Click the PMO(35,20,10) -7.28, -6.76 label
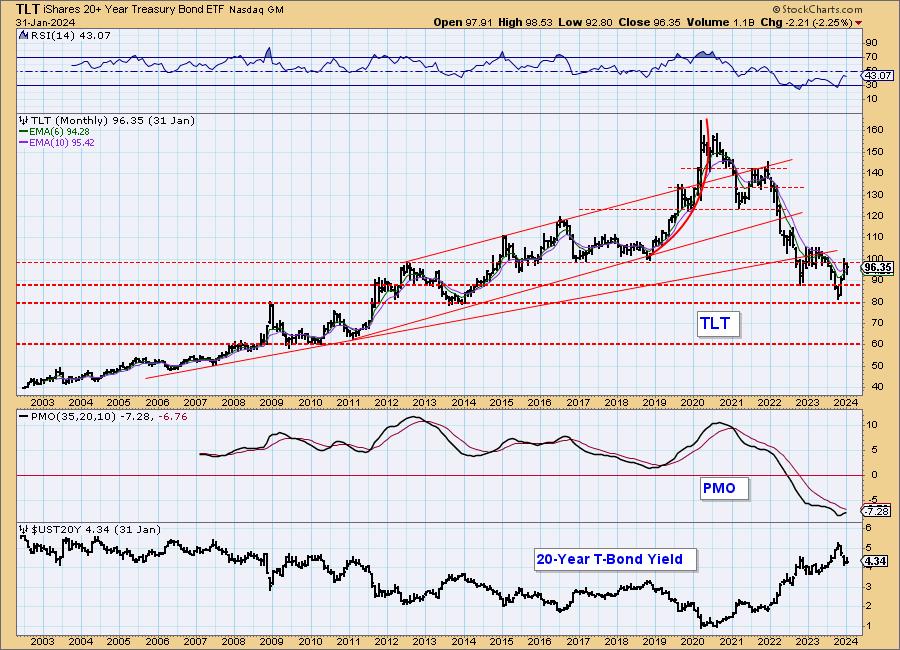Viewport: 900px width, 650px height. pos(108,416)
